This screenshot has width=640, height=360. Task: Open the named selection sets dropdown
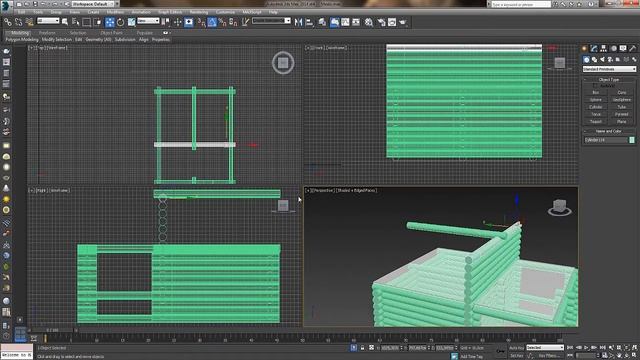pos(271,20)
